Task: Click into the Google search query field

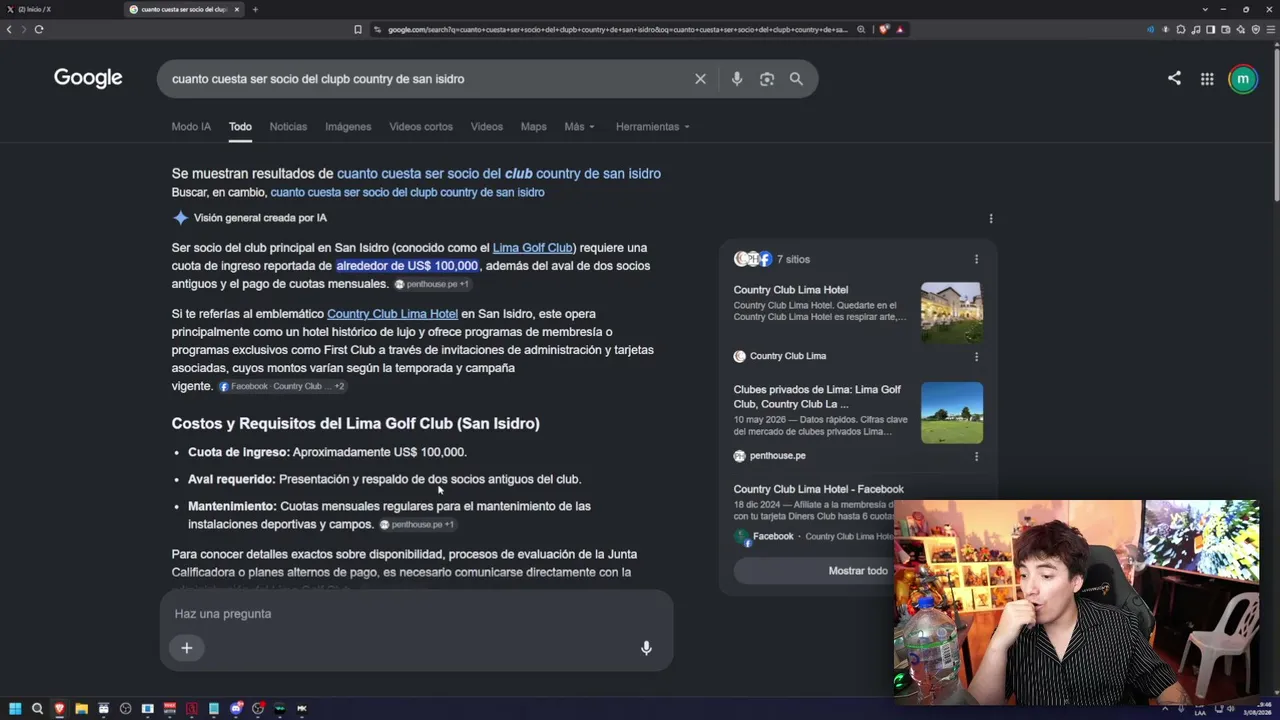Action: [425, 79]
